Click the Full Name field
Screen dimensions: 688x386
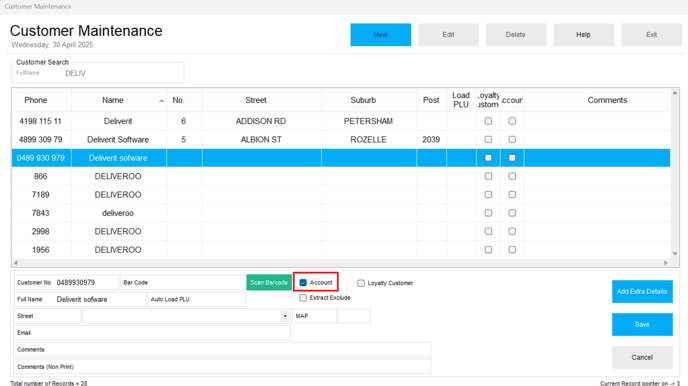pyautogui.click(x=80, y=299)
